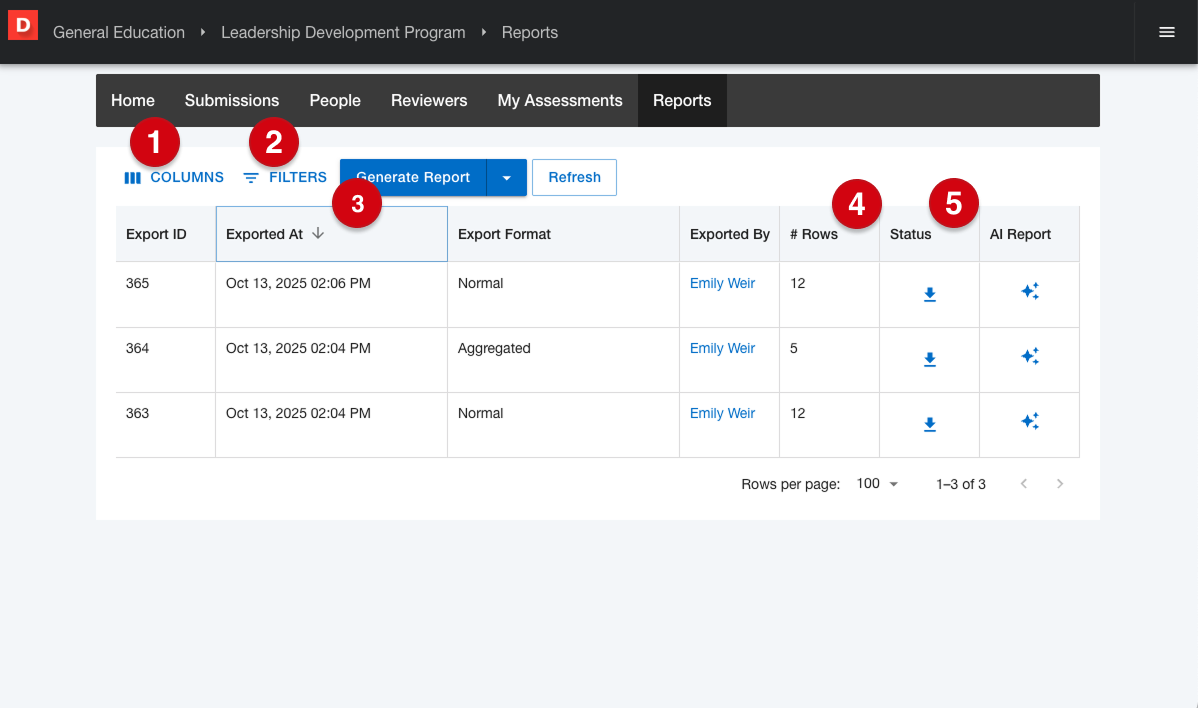Click Aggregated export format cell

coord(564,360)
